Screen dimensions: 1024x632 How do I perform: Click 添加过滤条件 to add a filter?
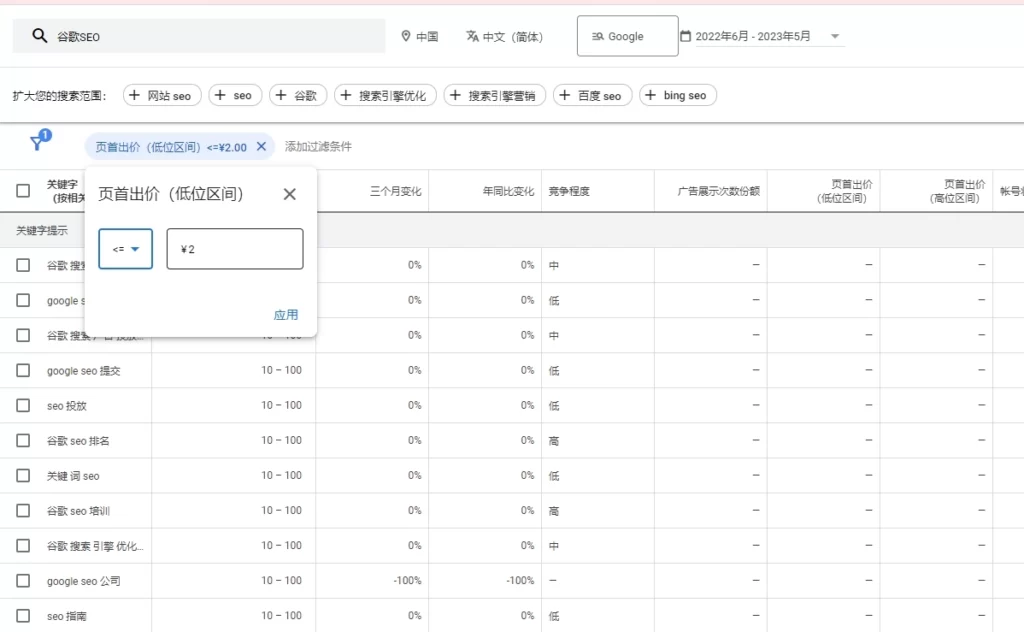tap(318, 146)
